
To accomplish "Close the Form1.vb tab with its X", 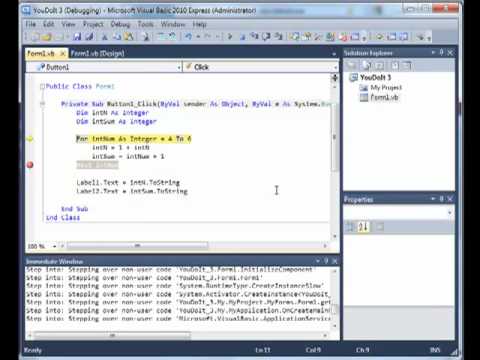I will pos(62,53).
